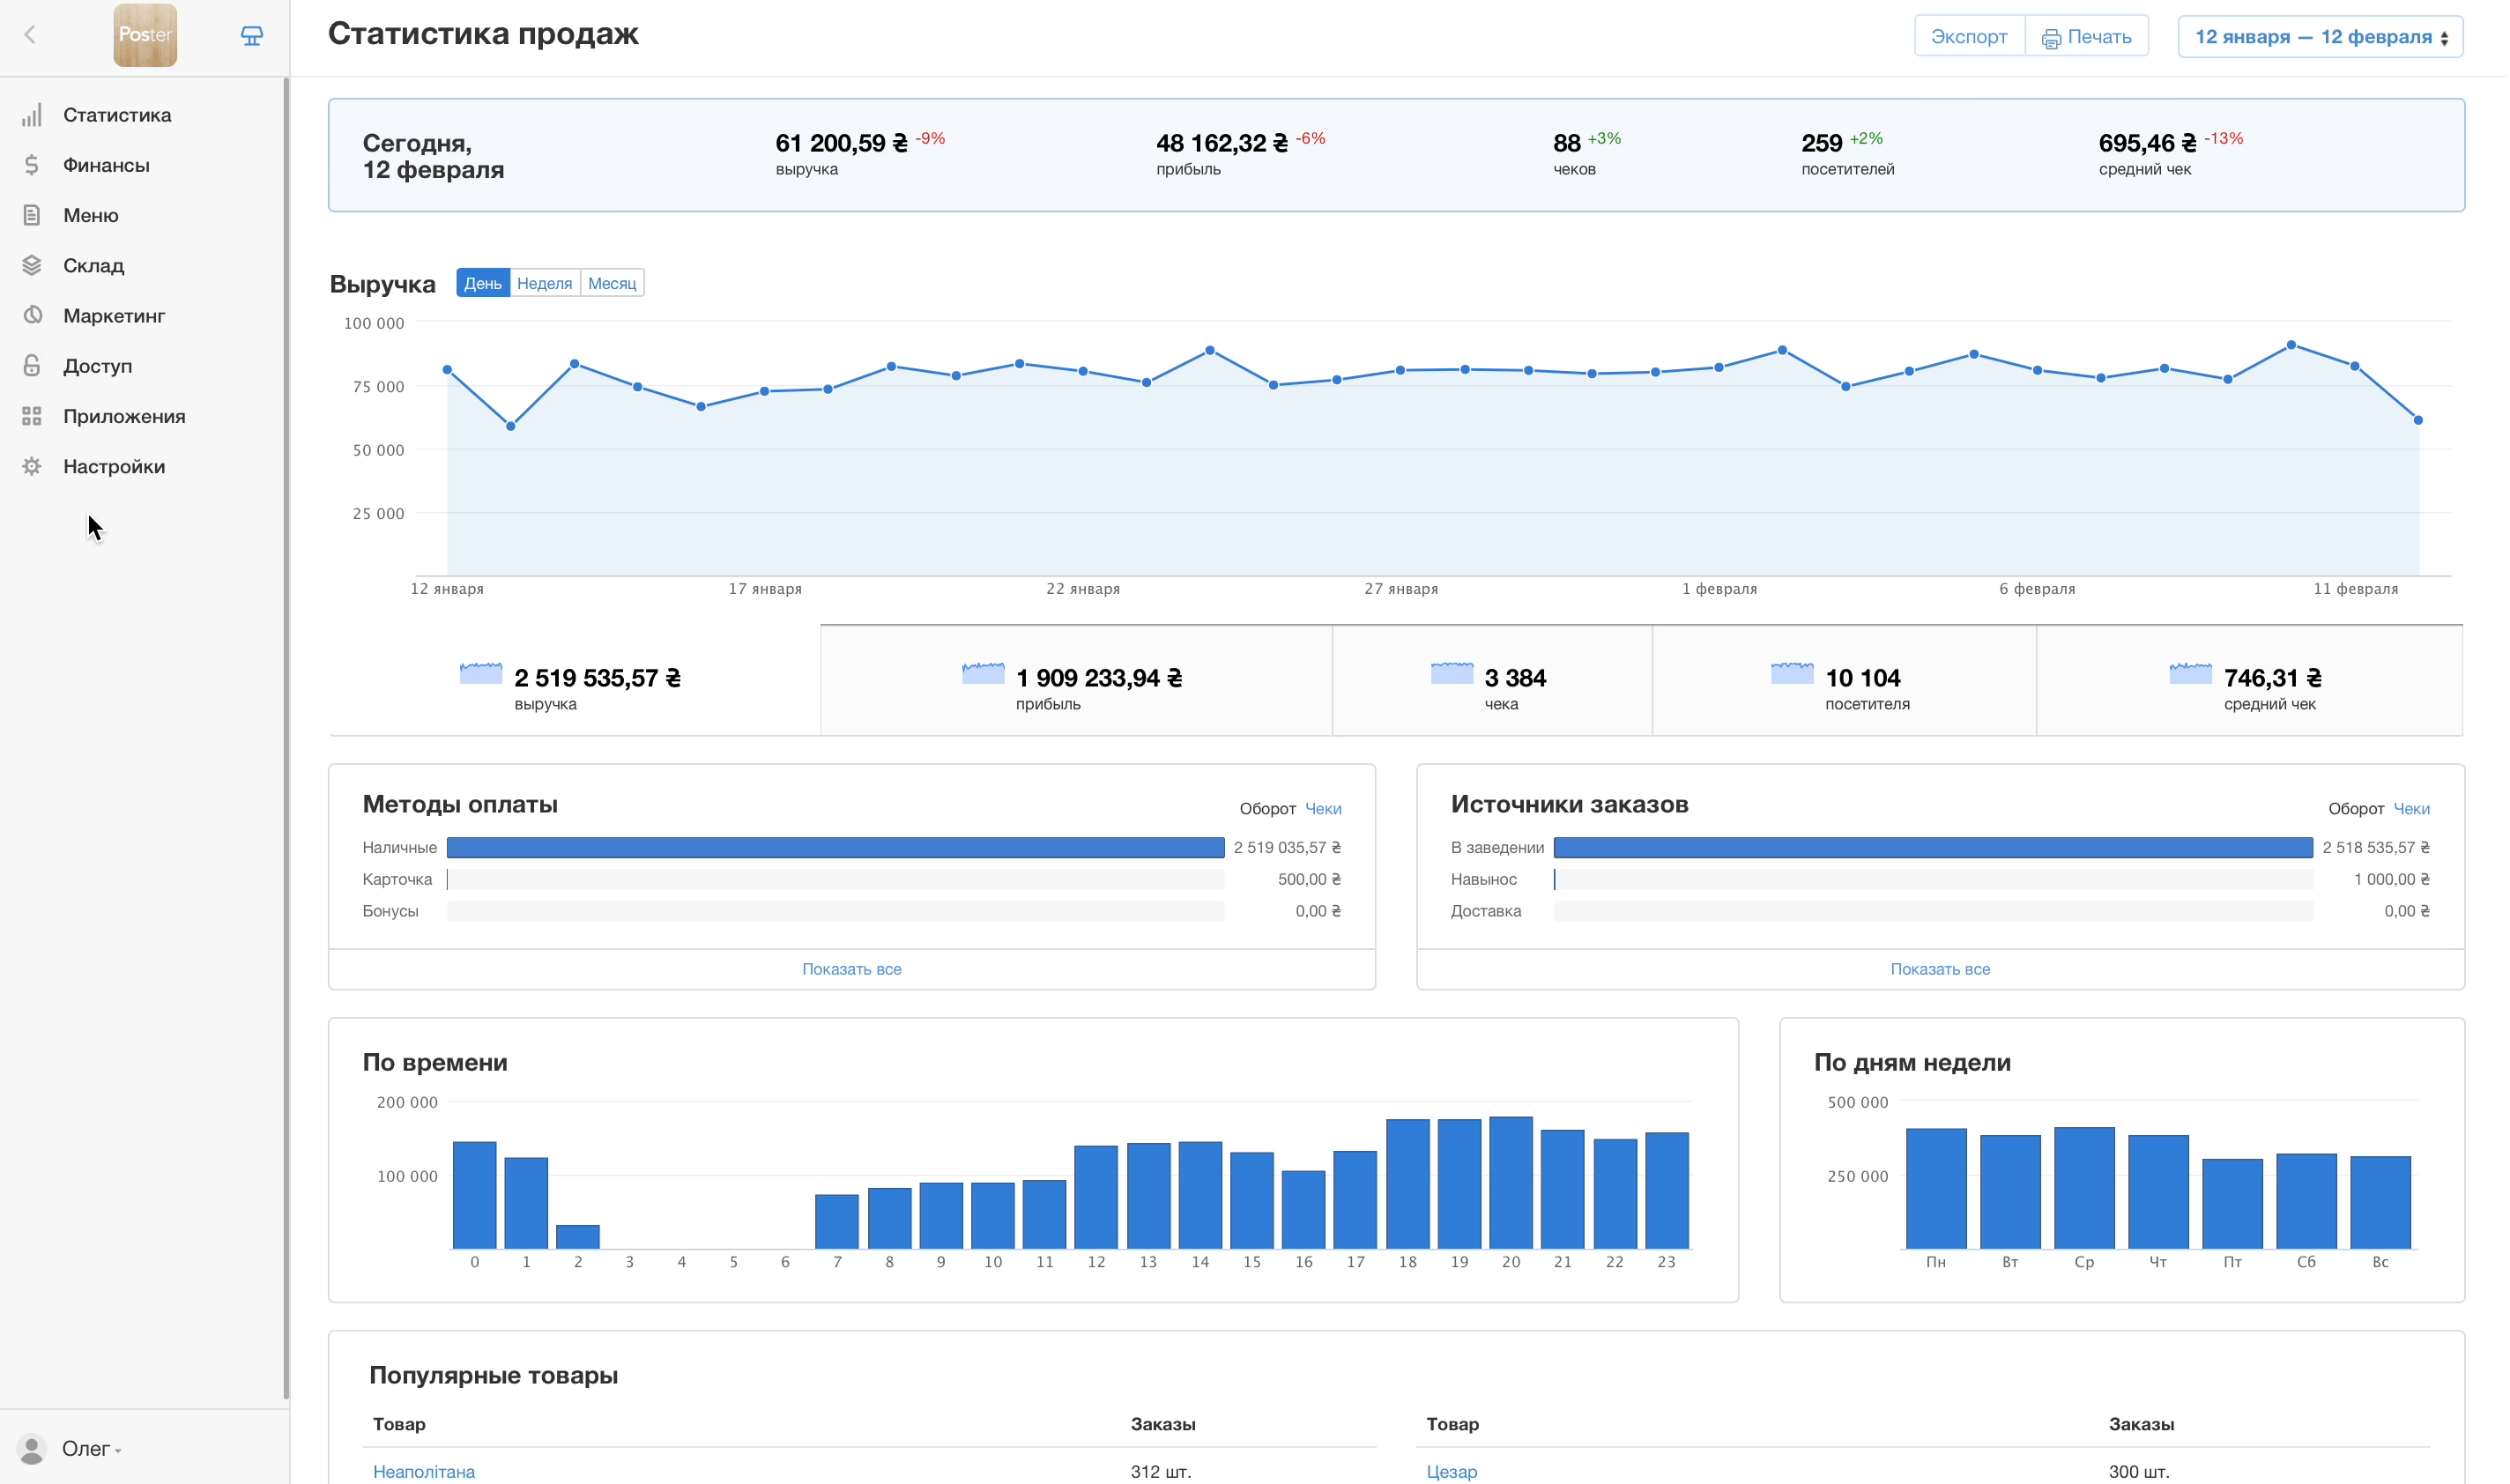This screenshot has height=1484, width=2510.
Task: Click the Finances dollar sign icon
Action: pyautogui.click(x=32, y=165)
